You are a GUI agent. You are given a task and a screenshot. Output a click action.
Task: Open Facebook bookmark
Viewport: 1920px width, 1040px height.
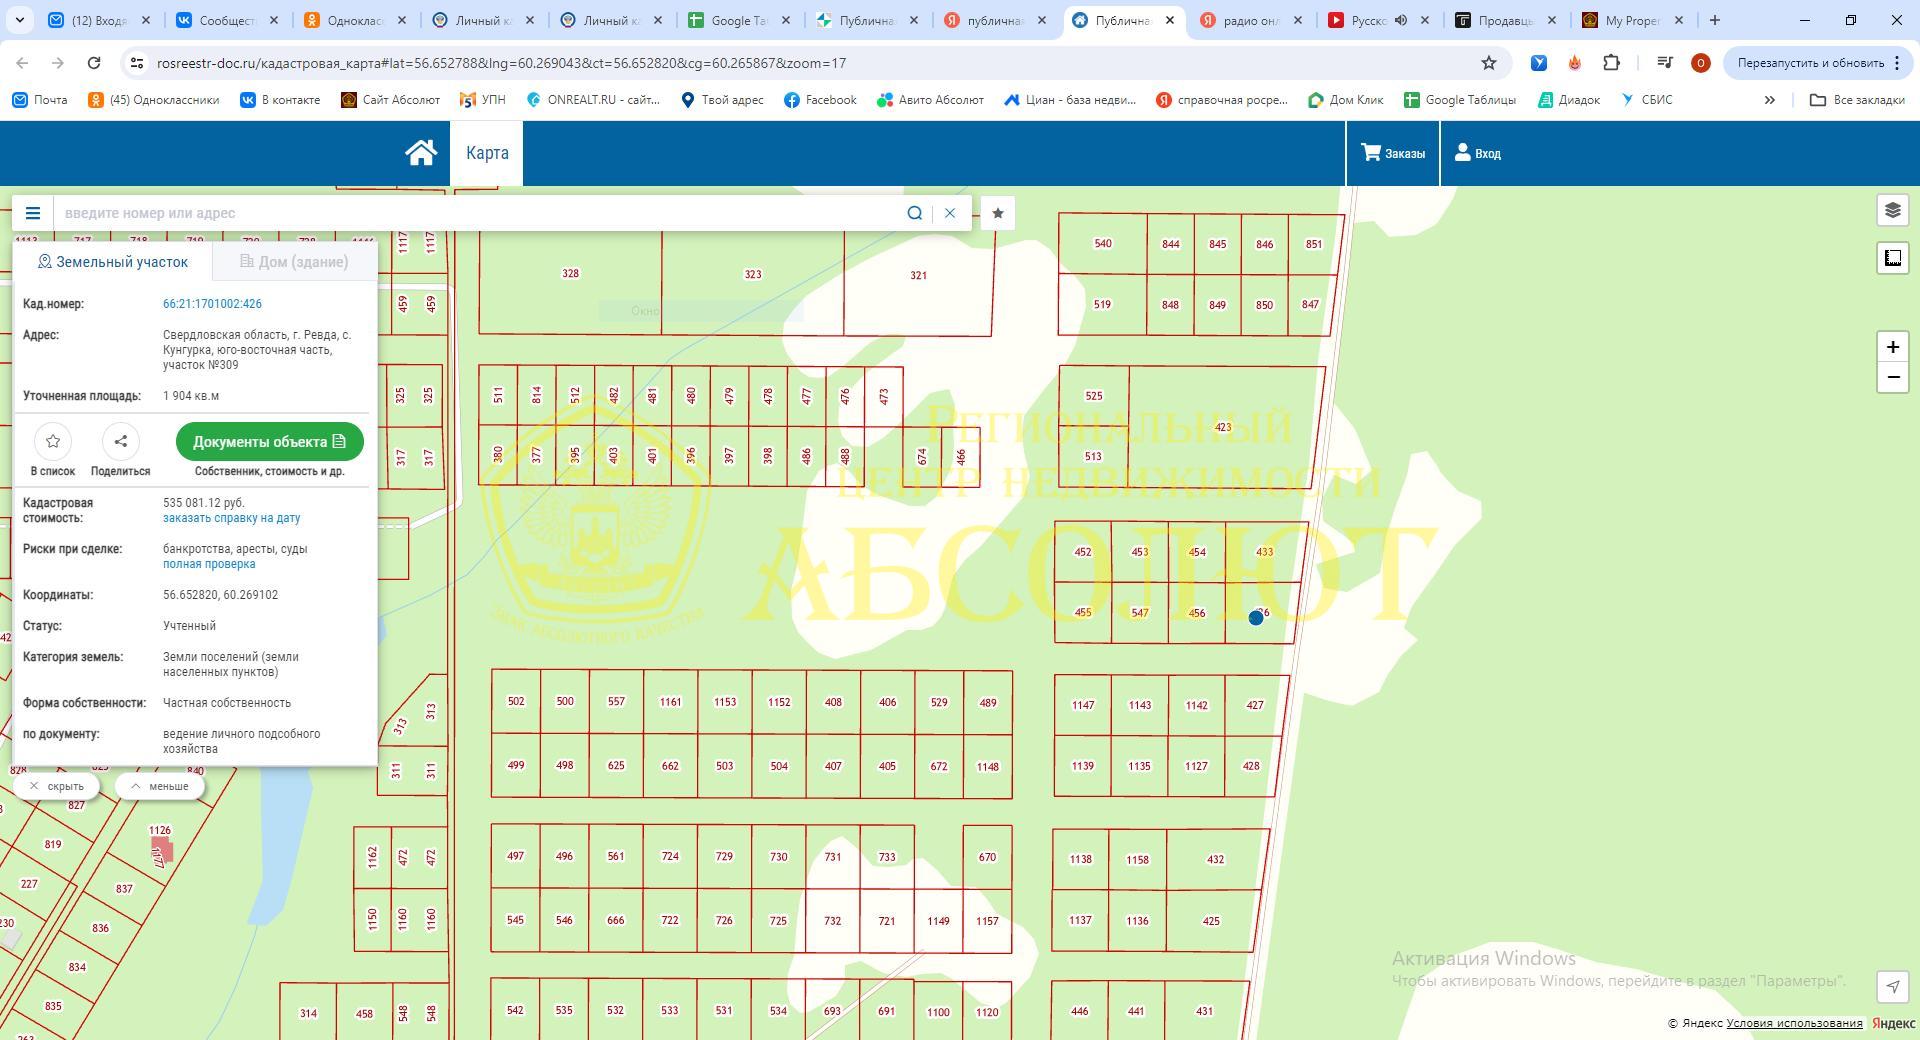pos(820,100)
